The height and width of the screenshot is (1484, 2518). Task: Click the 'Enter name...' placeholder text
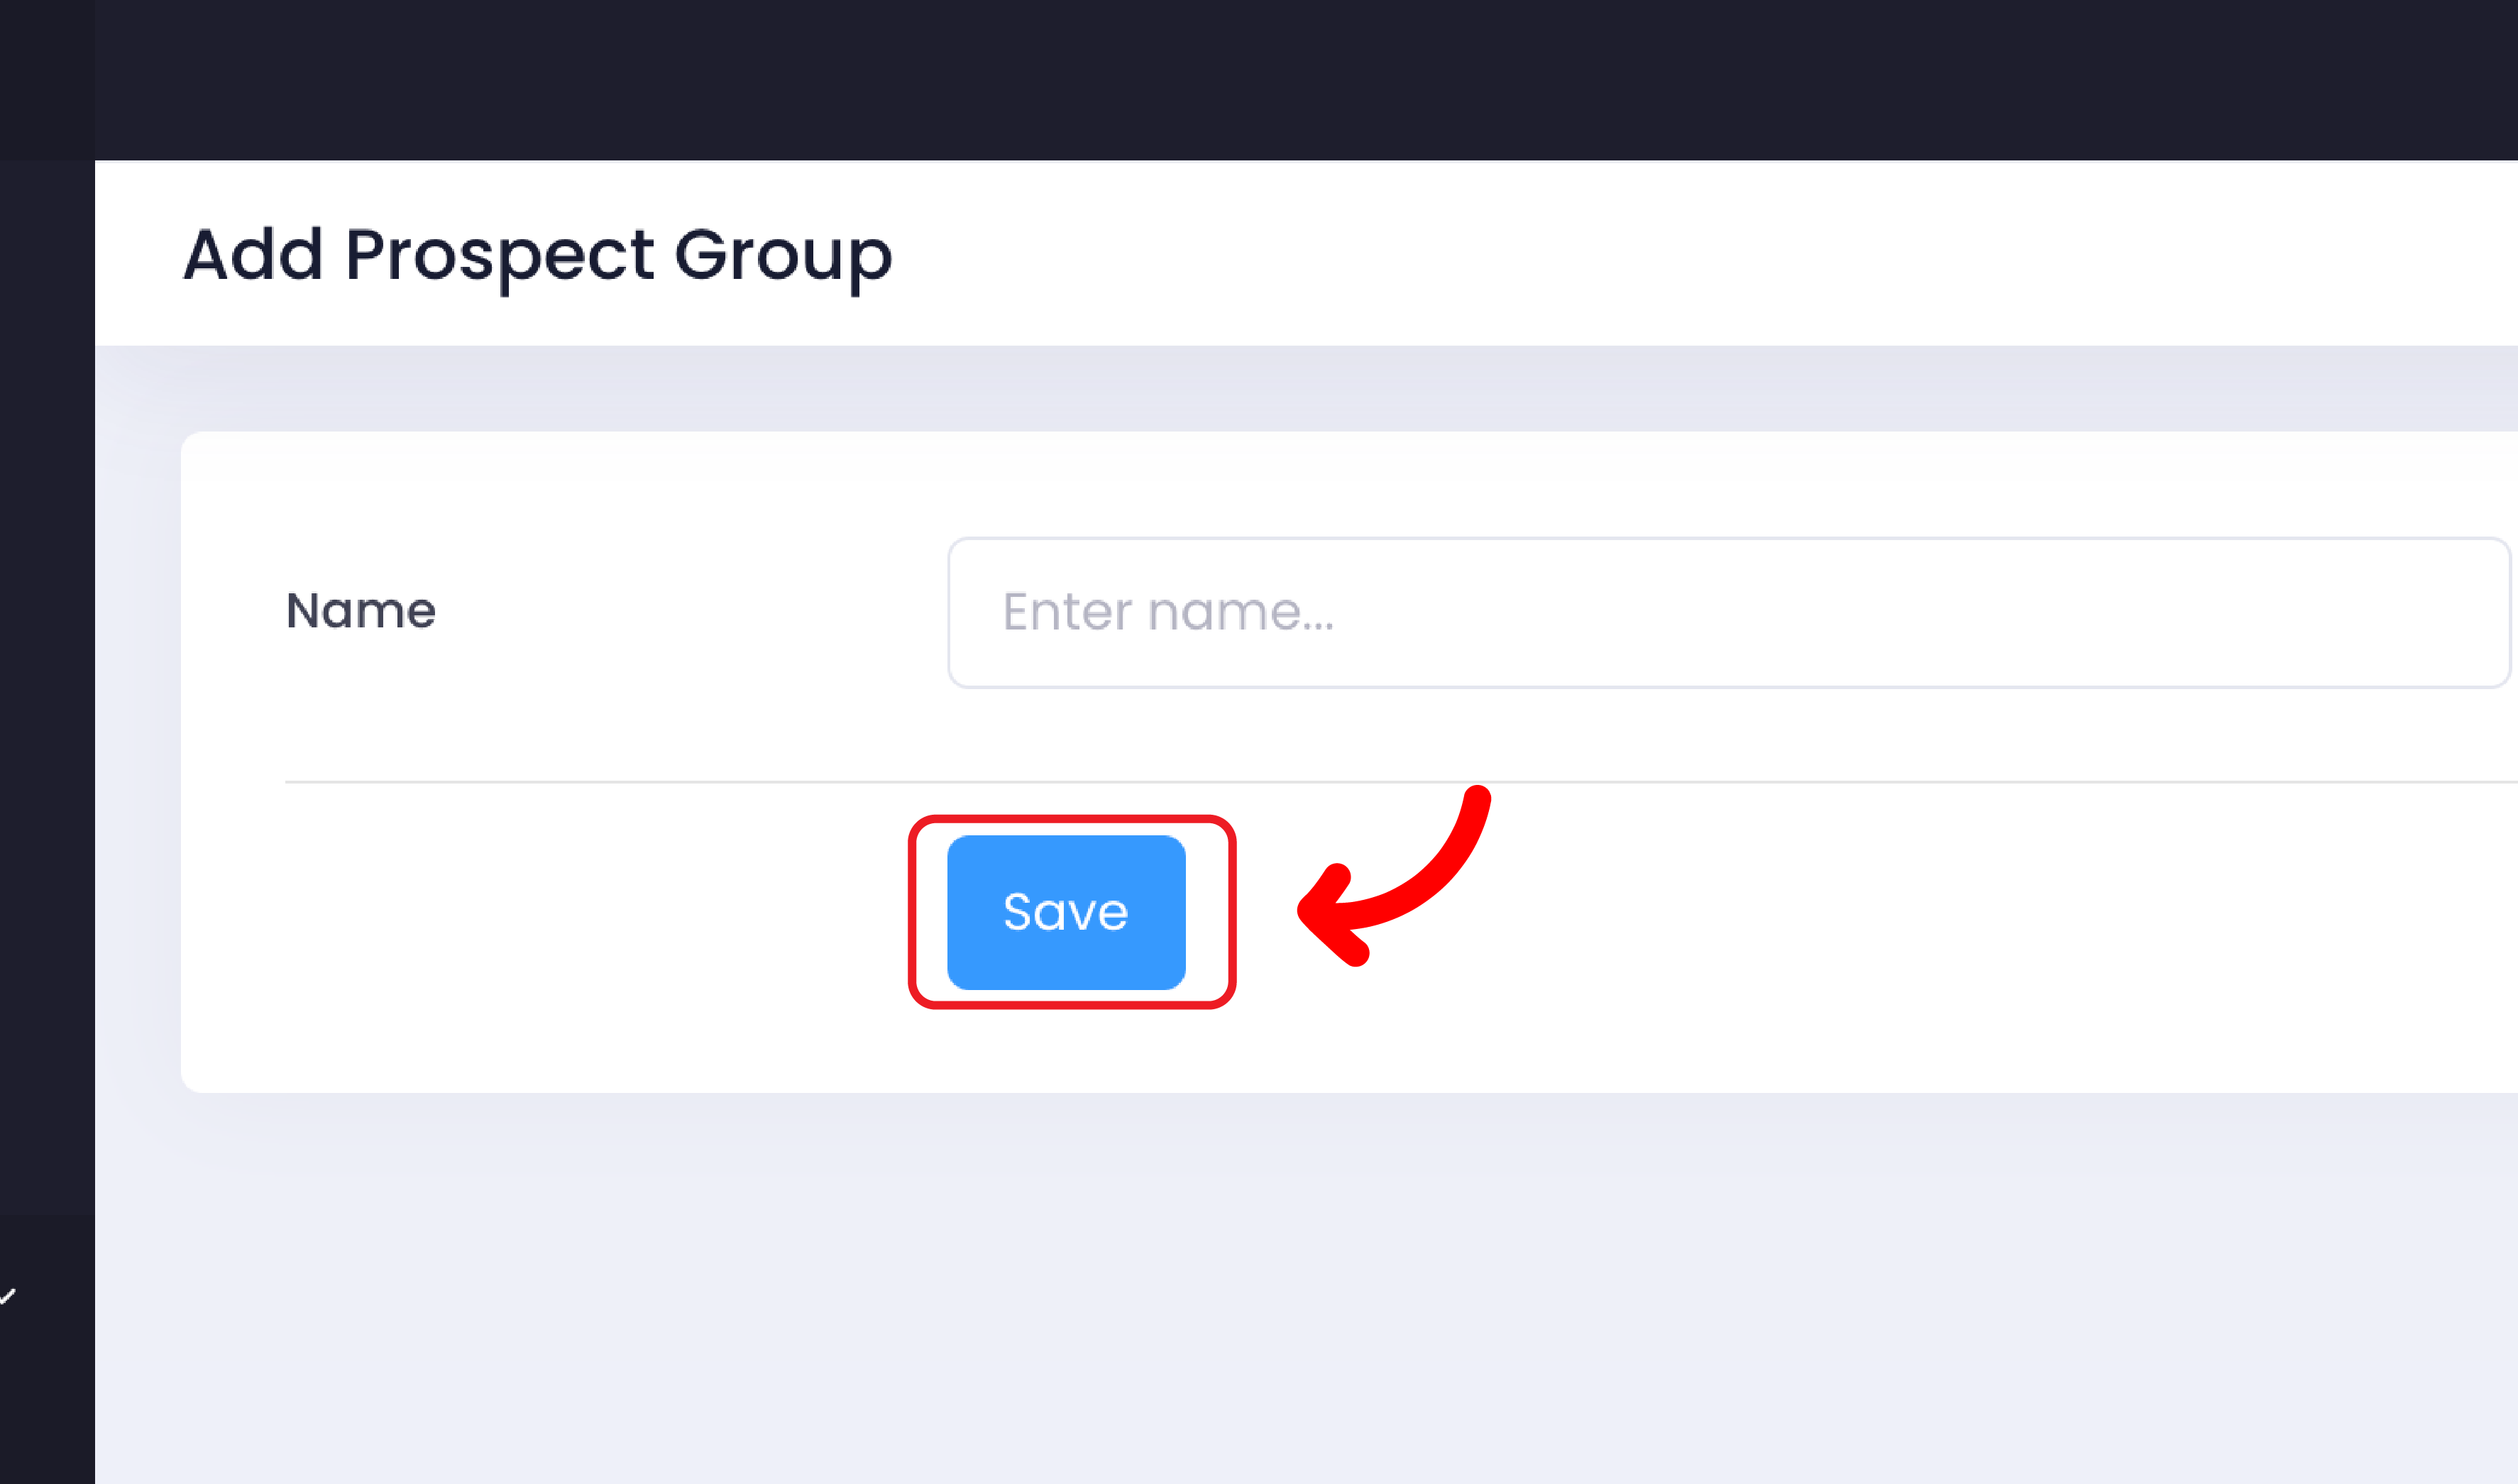1168,612
